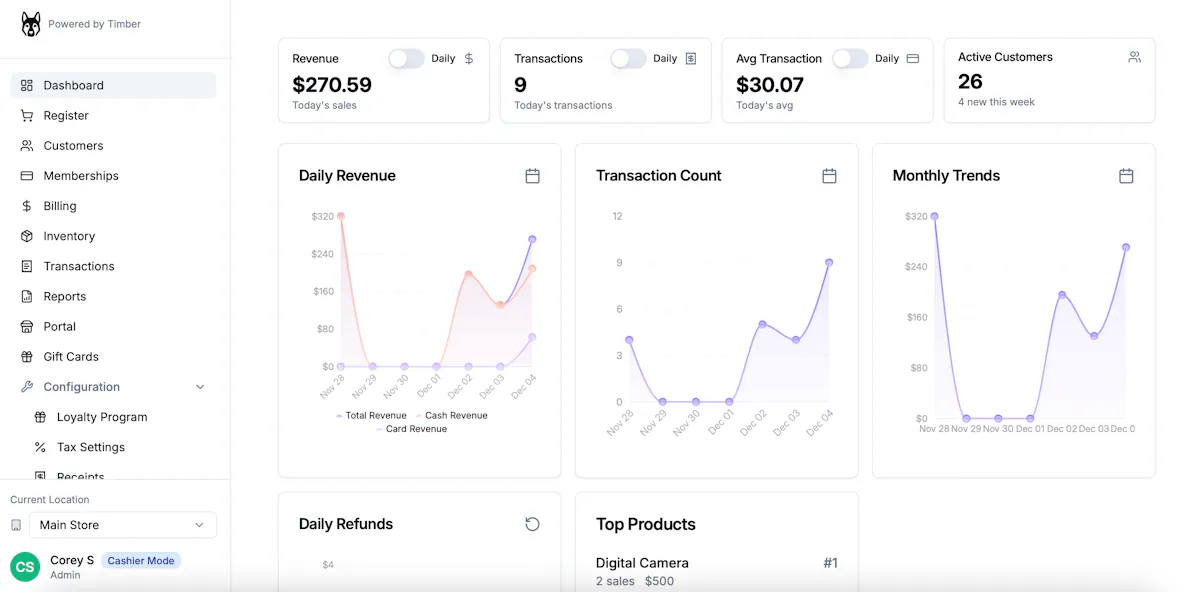Screen dimensions: 1200x592
Task: Open the Customers page
Action: pyautogui.click(x=113, y=145)
